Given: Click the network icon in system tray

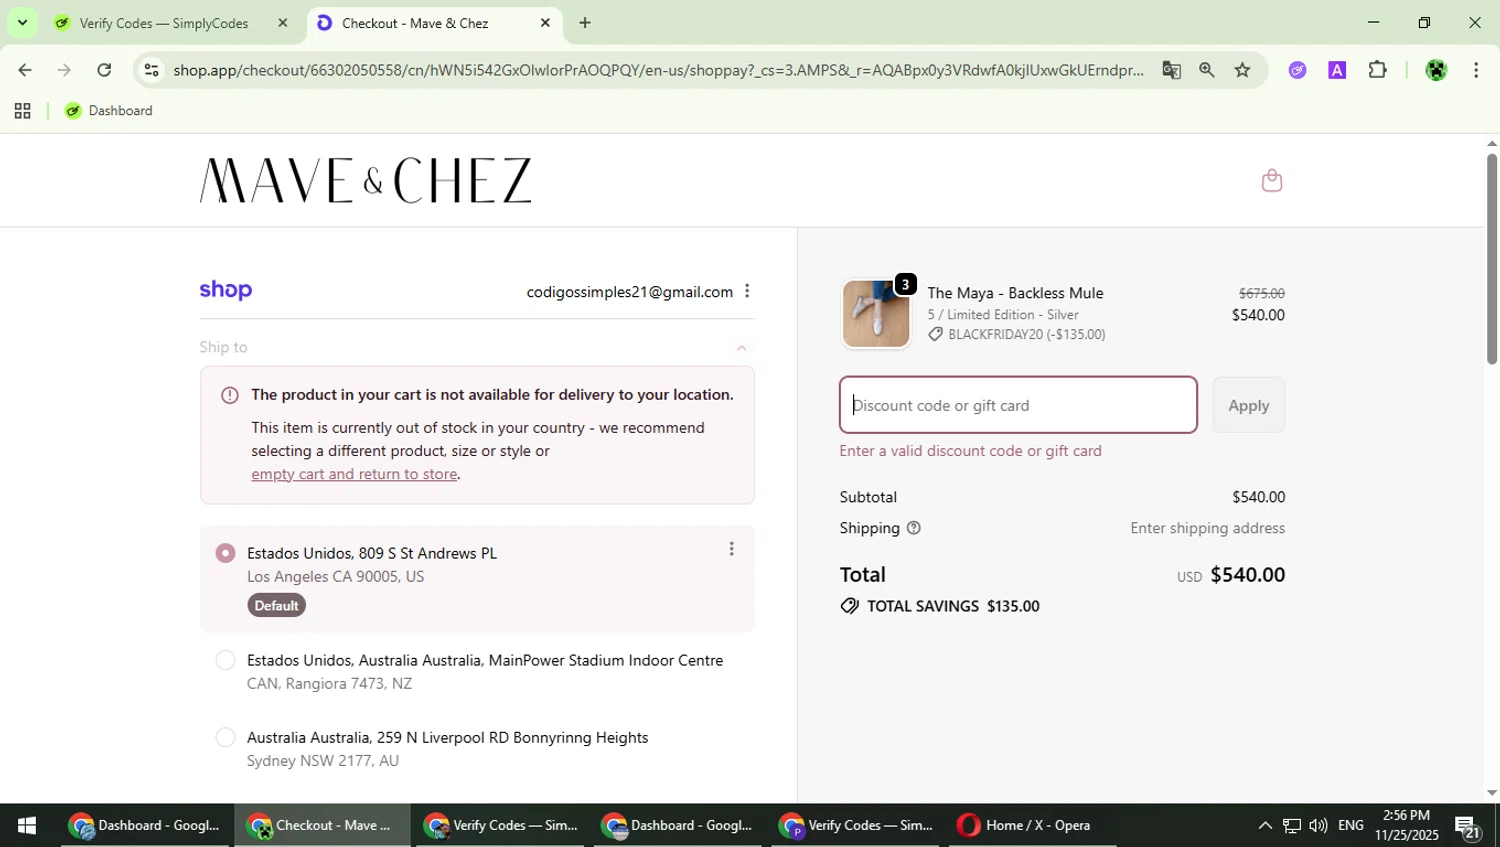Looking at the screenshot, I should [x=1292, y=825].
